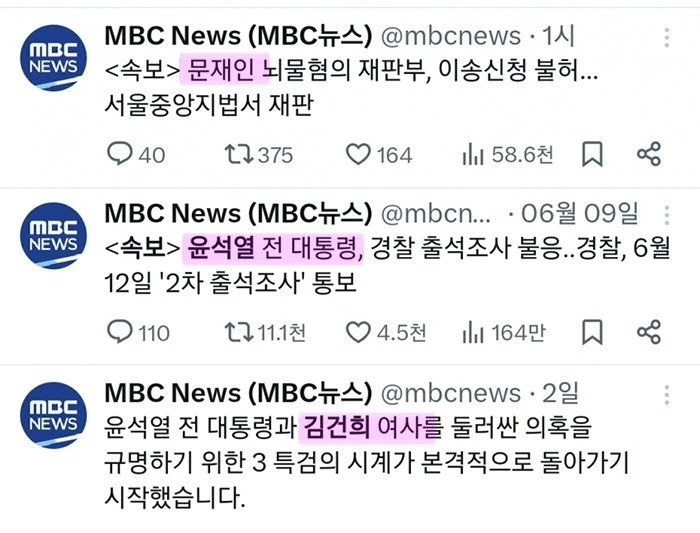Image resolution: width=700 pixels, height=533 pixels.
Task: Open MBC News avatar on first tweet
Action: pyautogui.click(x=54, y=58)
